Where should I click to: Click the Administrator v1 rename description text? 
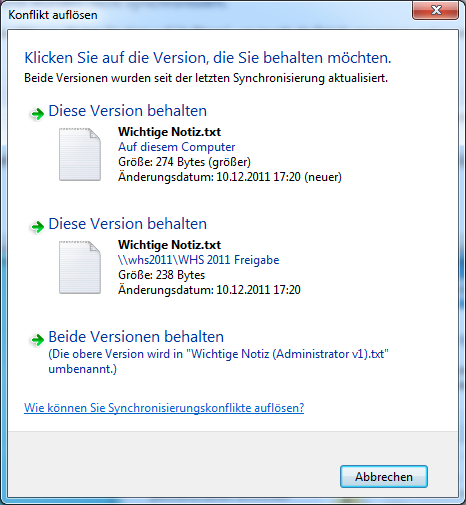219,361
